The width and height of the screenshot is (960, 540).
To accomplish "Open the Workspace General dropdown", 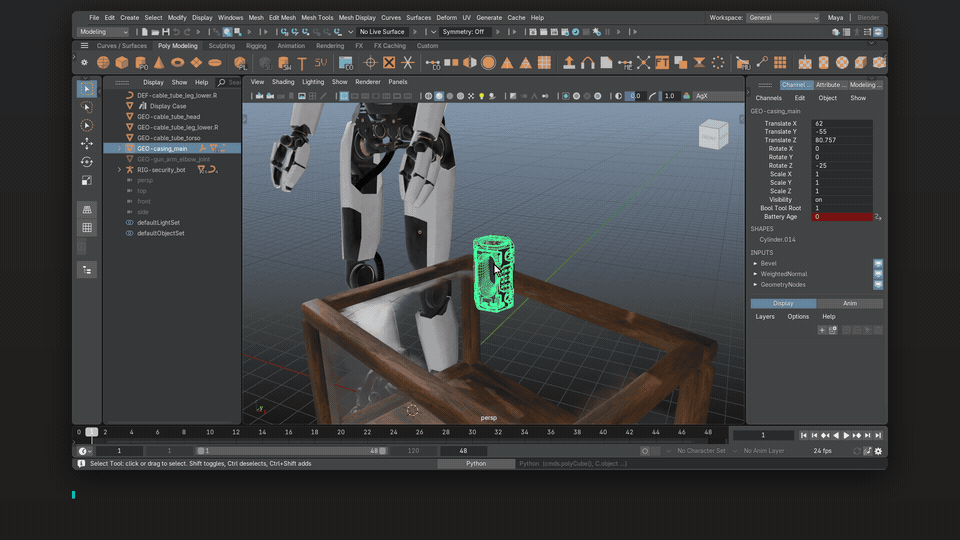I will 783,18.
